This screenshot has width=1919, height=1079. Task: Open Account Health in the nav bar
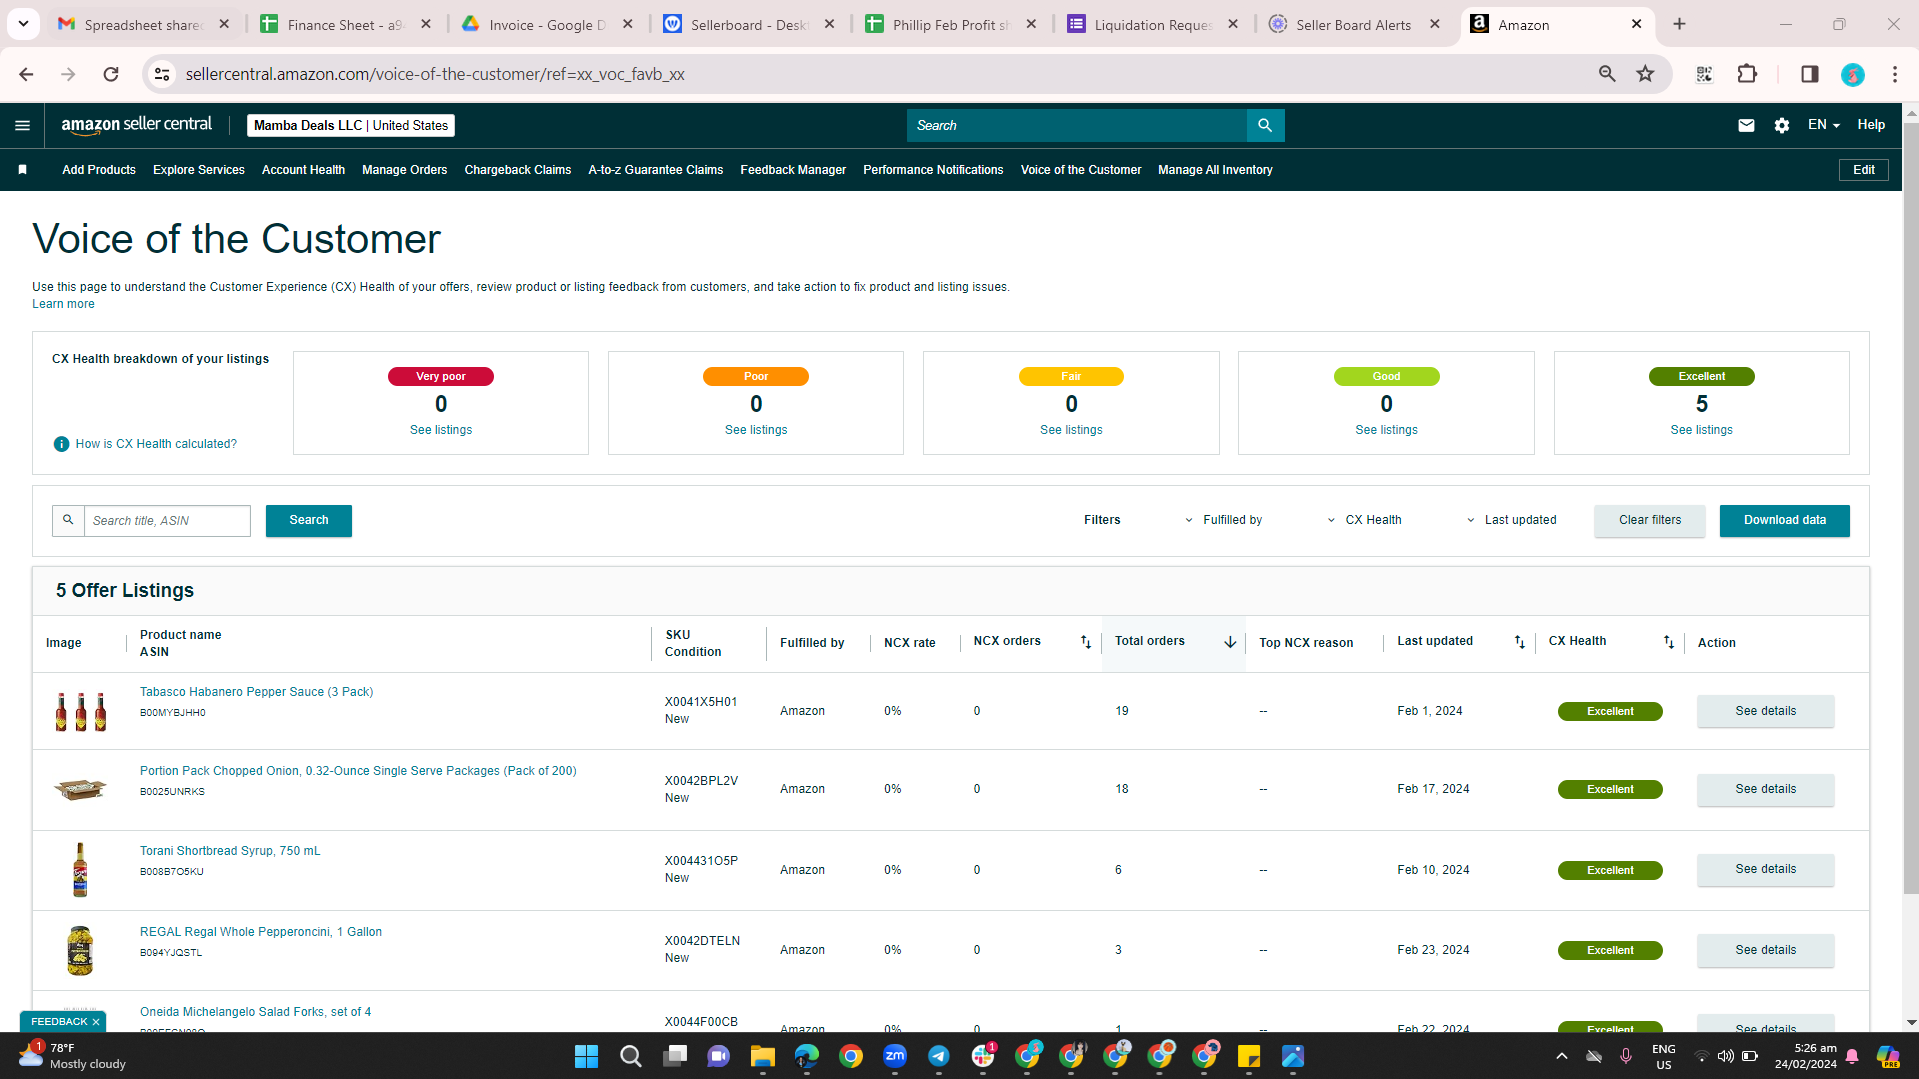pos(303,170)
